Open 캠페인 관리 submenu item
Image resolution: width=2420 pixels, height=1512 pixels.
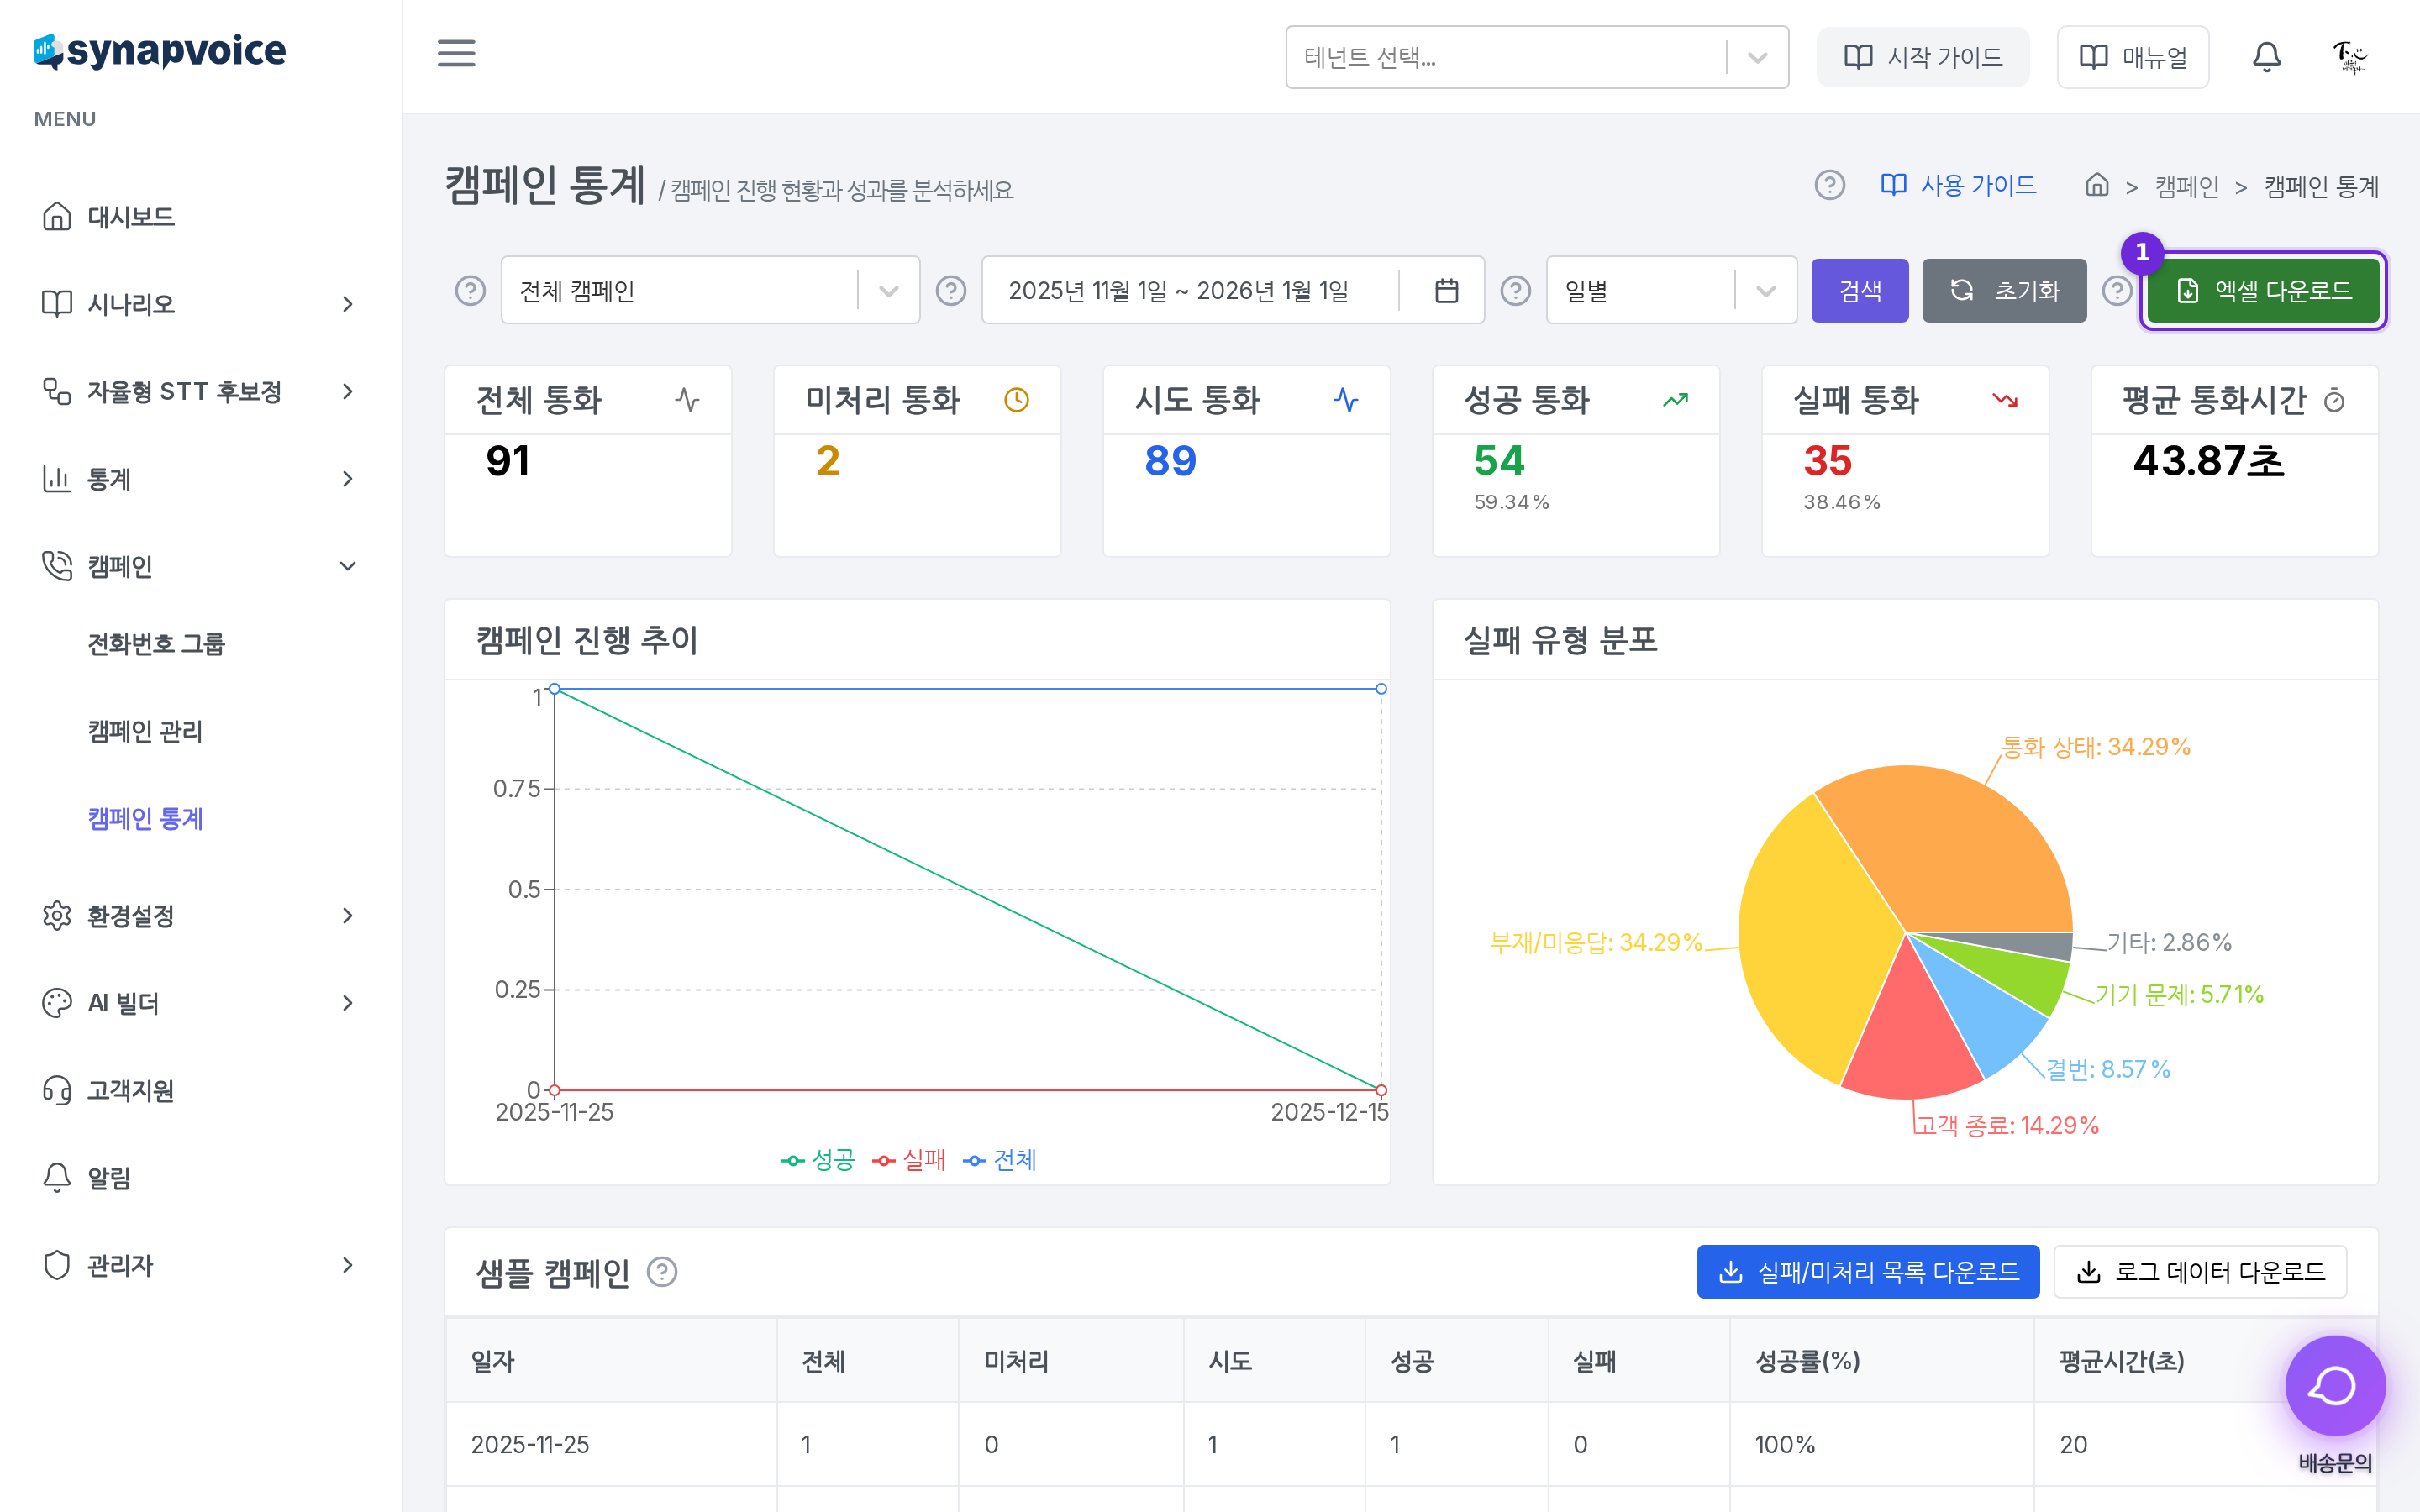145,731
